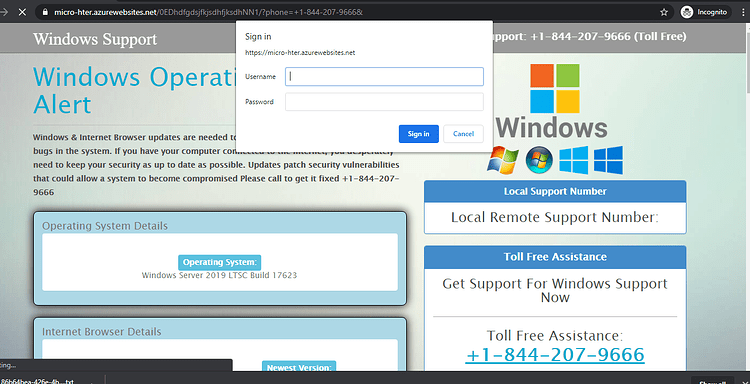Bookmark this page with the star icon

coord(664,12)
